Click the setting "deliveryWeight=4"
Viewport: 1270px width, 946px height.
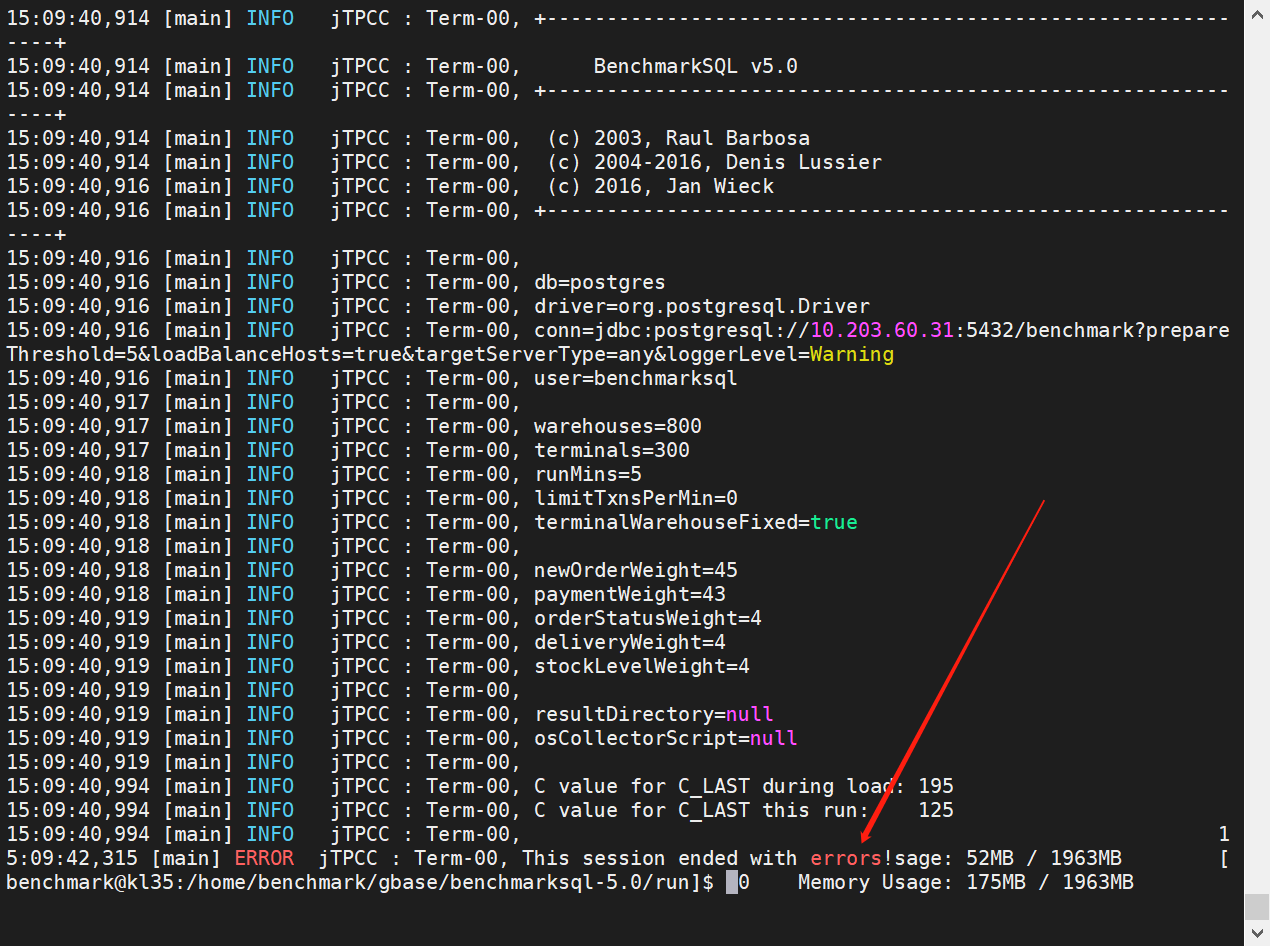630,642
